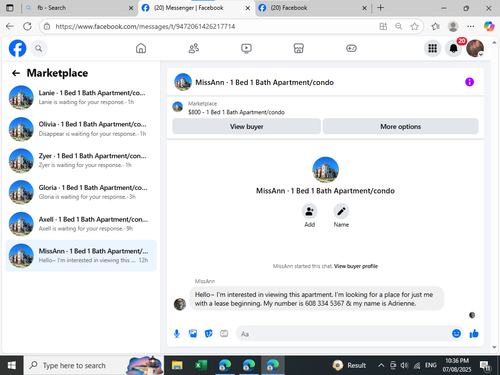Open File Explorer from the taskbar

pyautogui.click(x=177, y=365)
